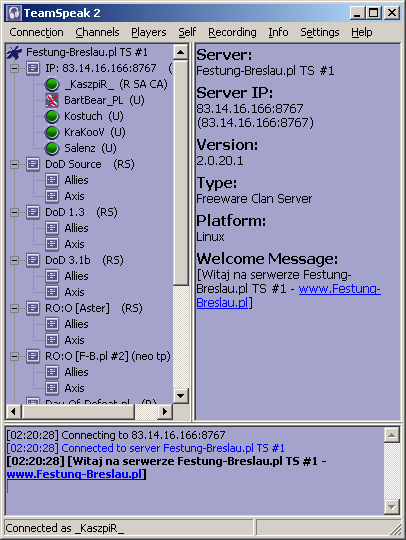Open the Self menu
This screenshot has height=540, width=406.
[x=187, y=32]
